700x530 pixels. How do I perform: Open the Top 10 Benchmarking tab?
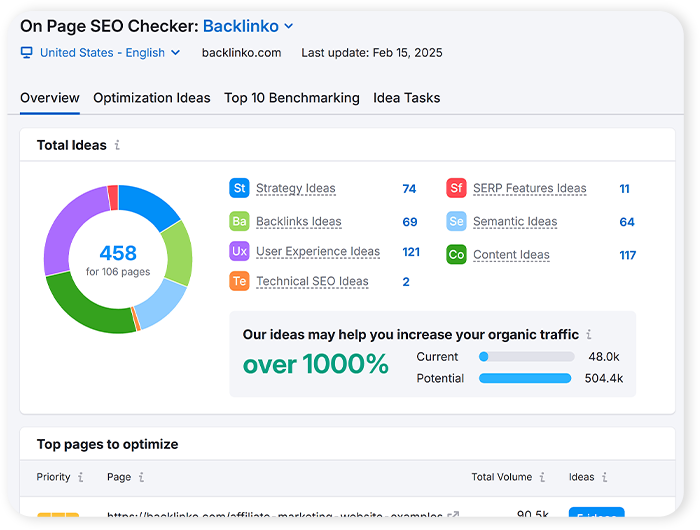coord(292,98)
